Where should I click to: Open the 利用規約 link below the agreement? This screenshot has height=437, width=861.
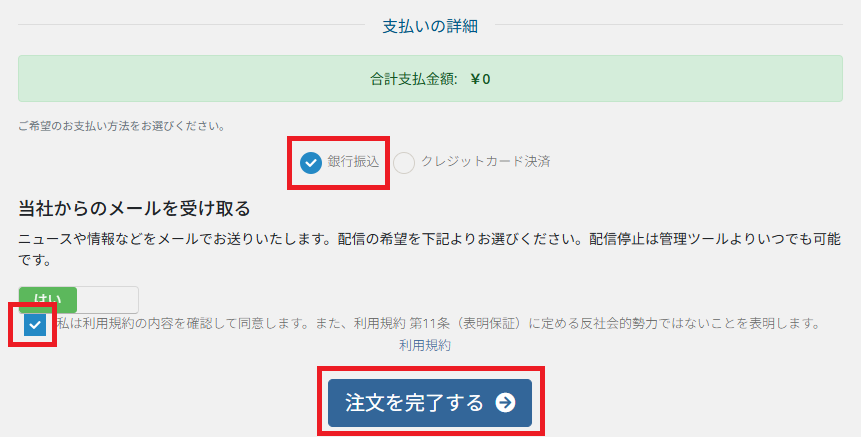click(425, 345)
